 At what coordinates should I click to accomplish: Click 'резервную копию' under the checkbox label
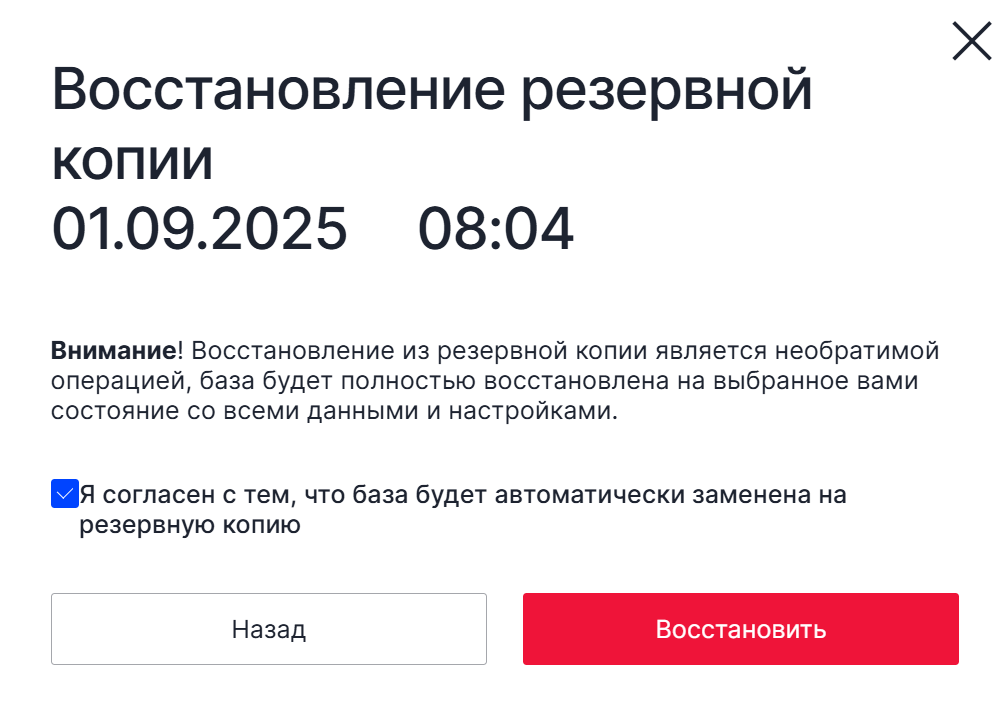tap(189, 525)
